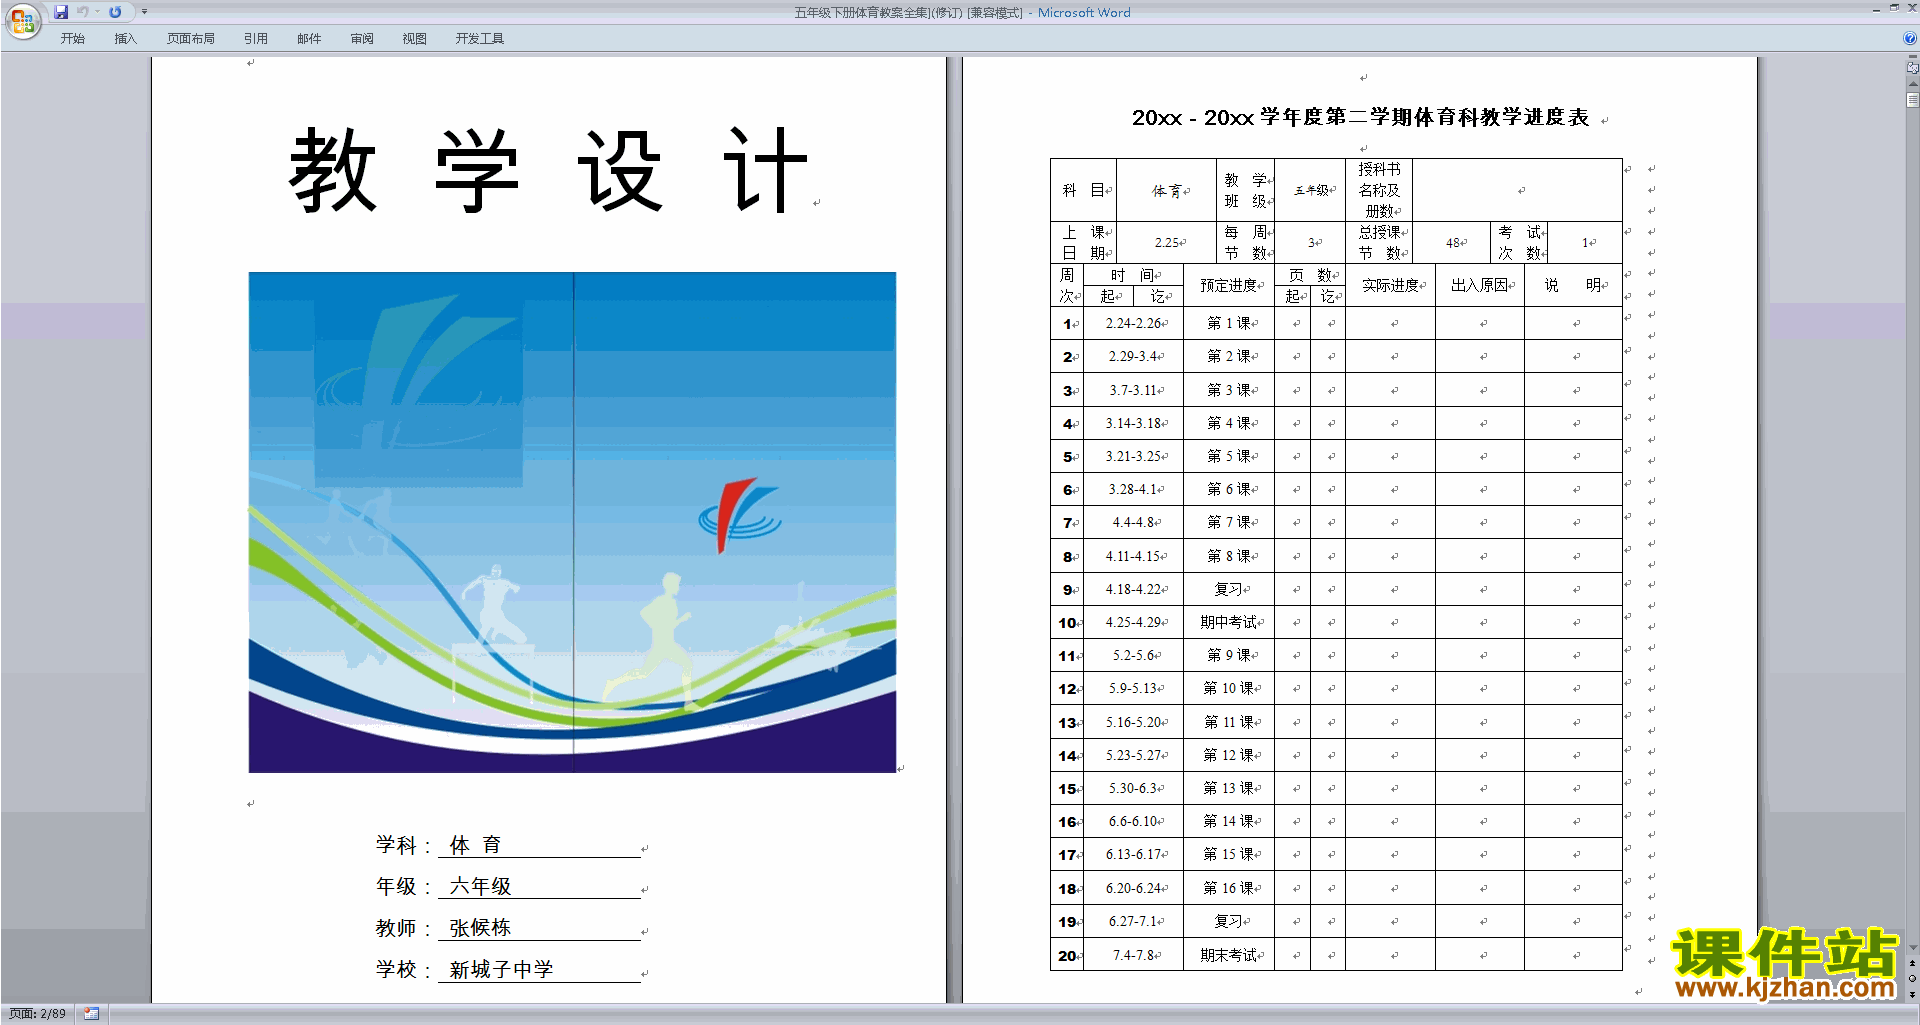Go to the 邮件 ribbon tab
This screenshot has height=1025, width=1920.
(x=309, y=38)
